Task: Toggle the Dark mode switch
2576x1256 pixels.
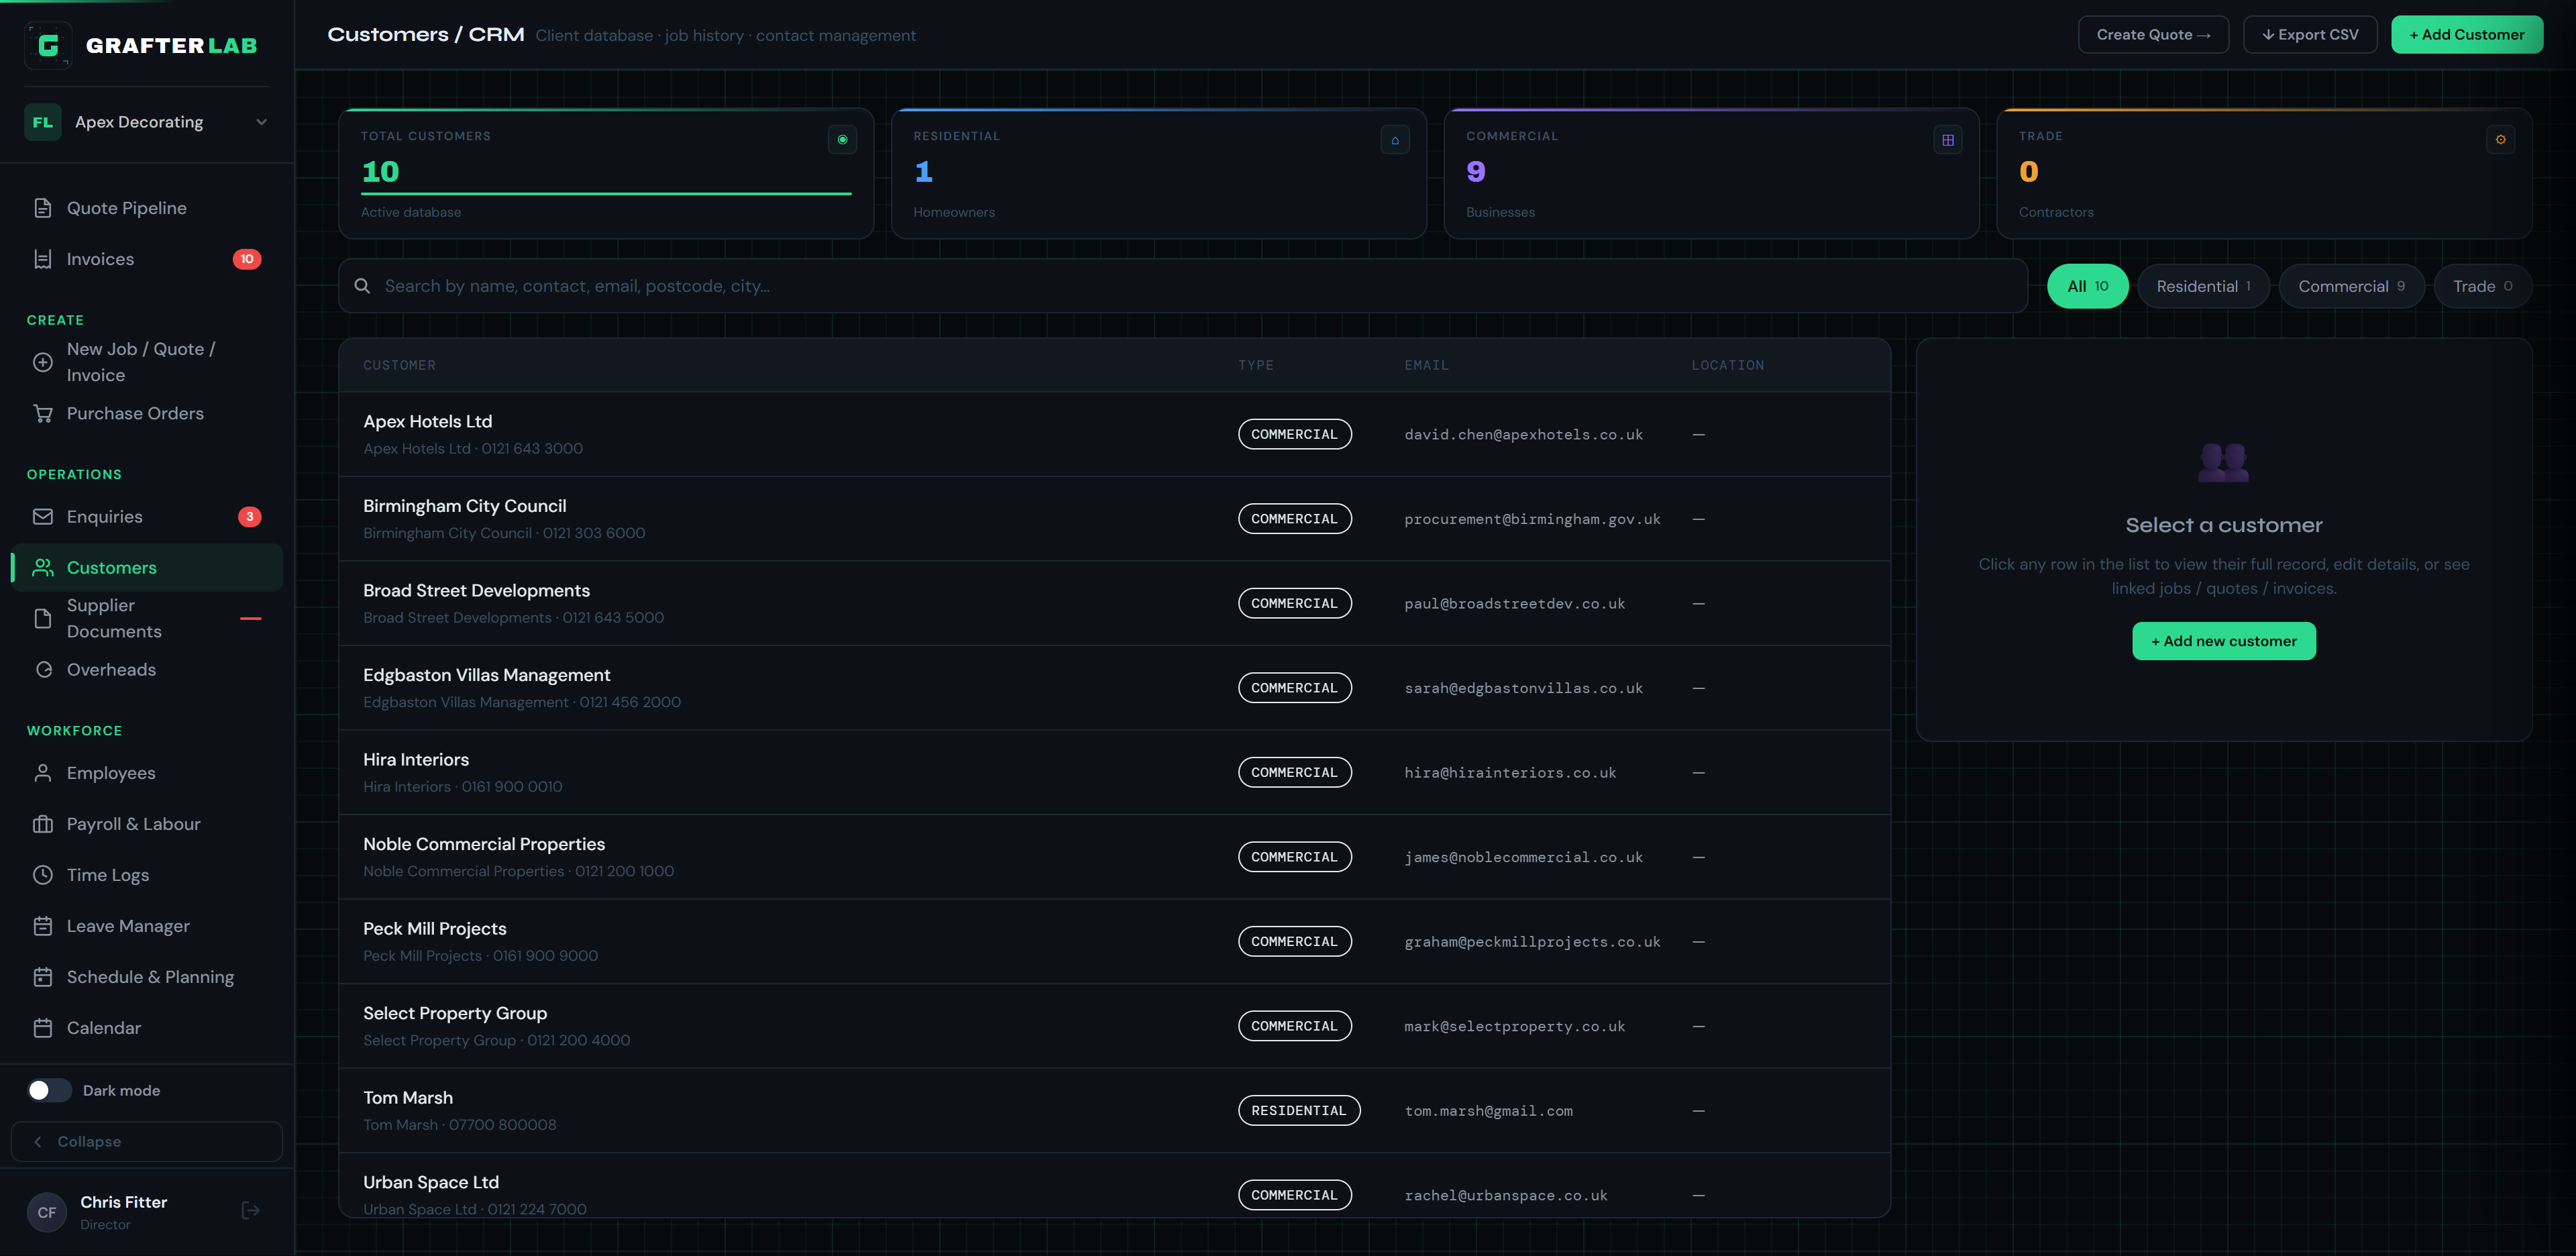Action: pyautogui.click(x=49, y=1090)
